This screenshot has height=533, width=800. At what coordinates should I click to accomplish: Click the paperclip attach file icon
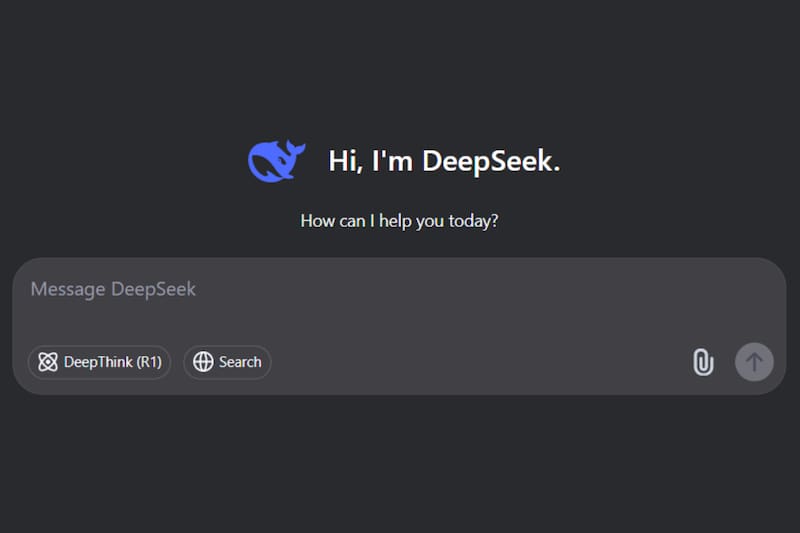tap(703, 362)
